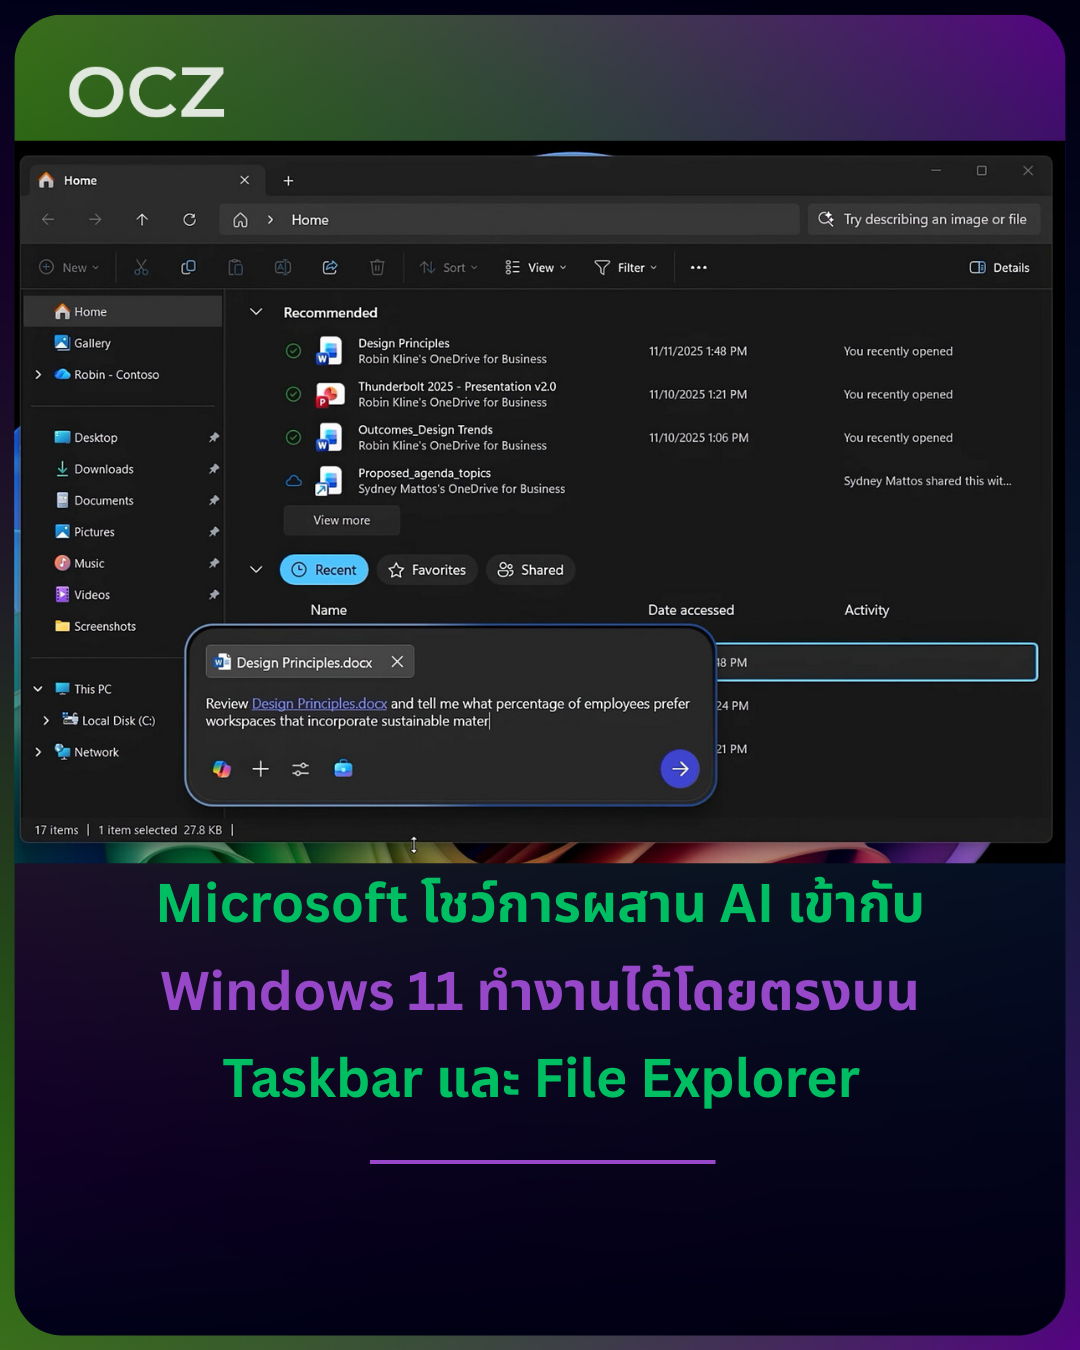Click the Delete trash icon

point(377,267)
